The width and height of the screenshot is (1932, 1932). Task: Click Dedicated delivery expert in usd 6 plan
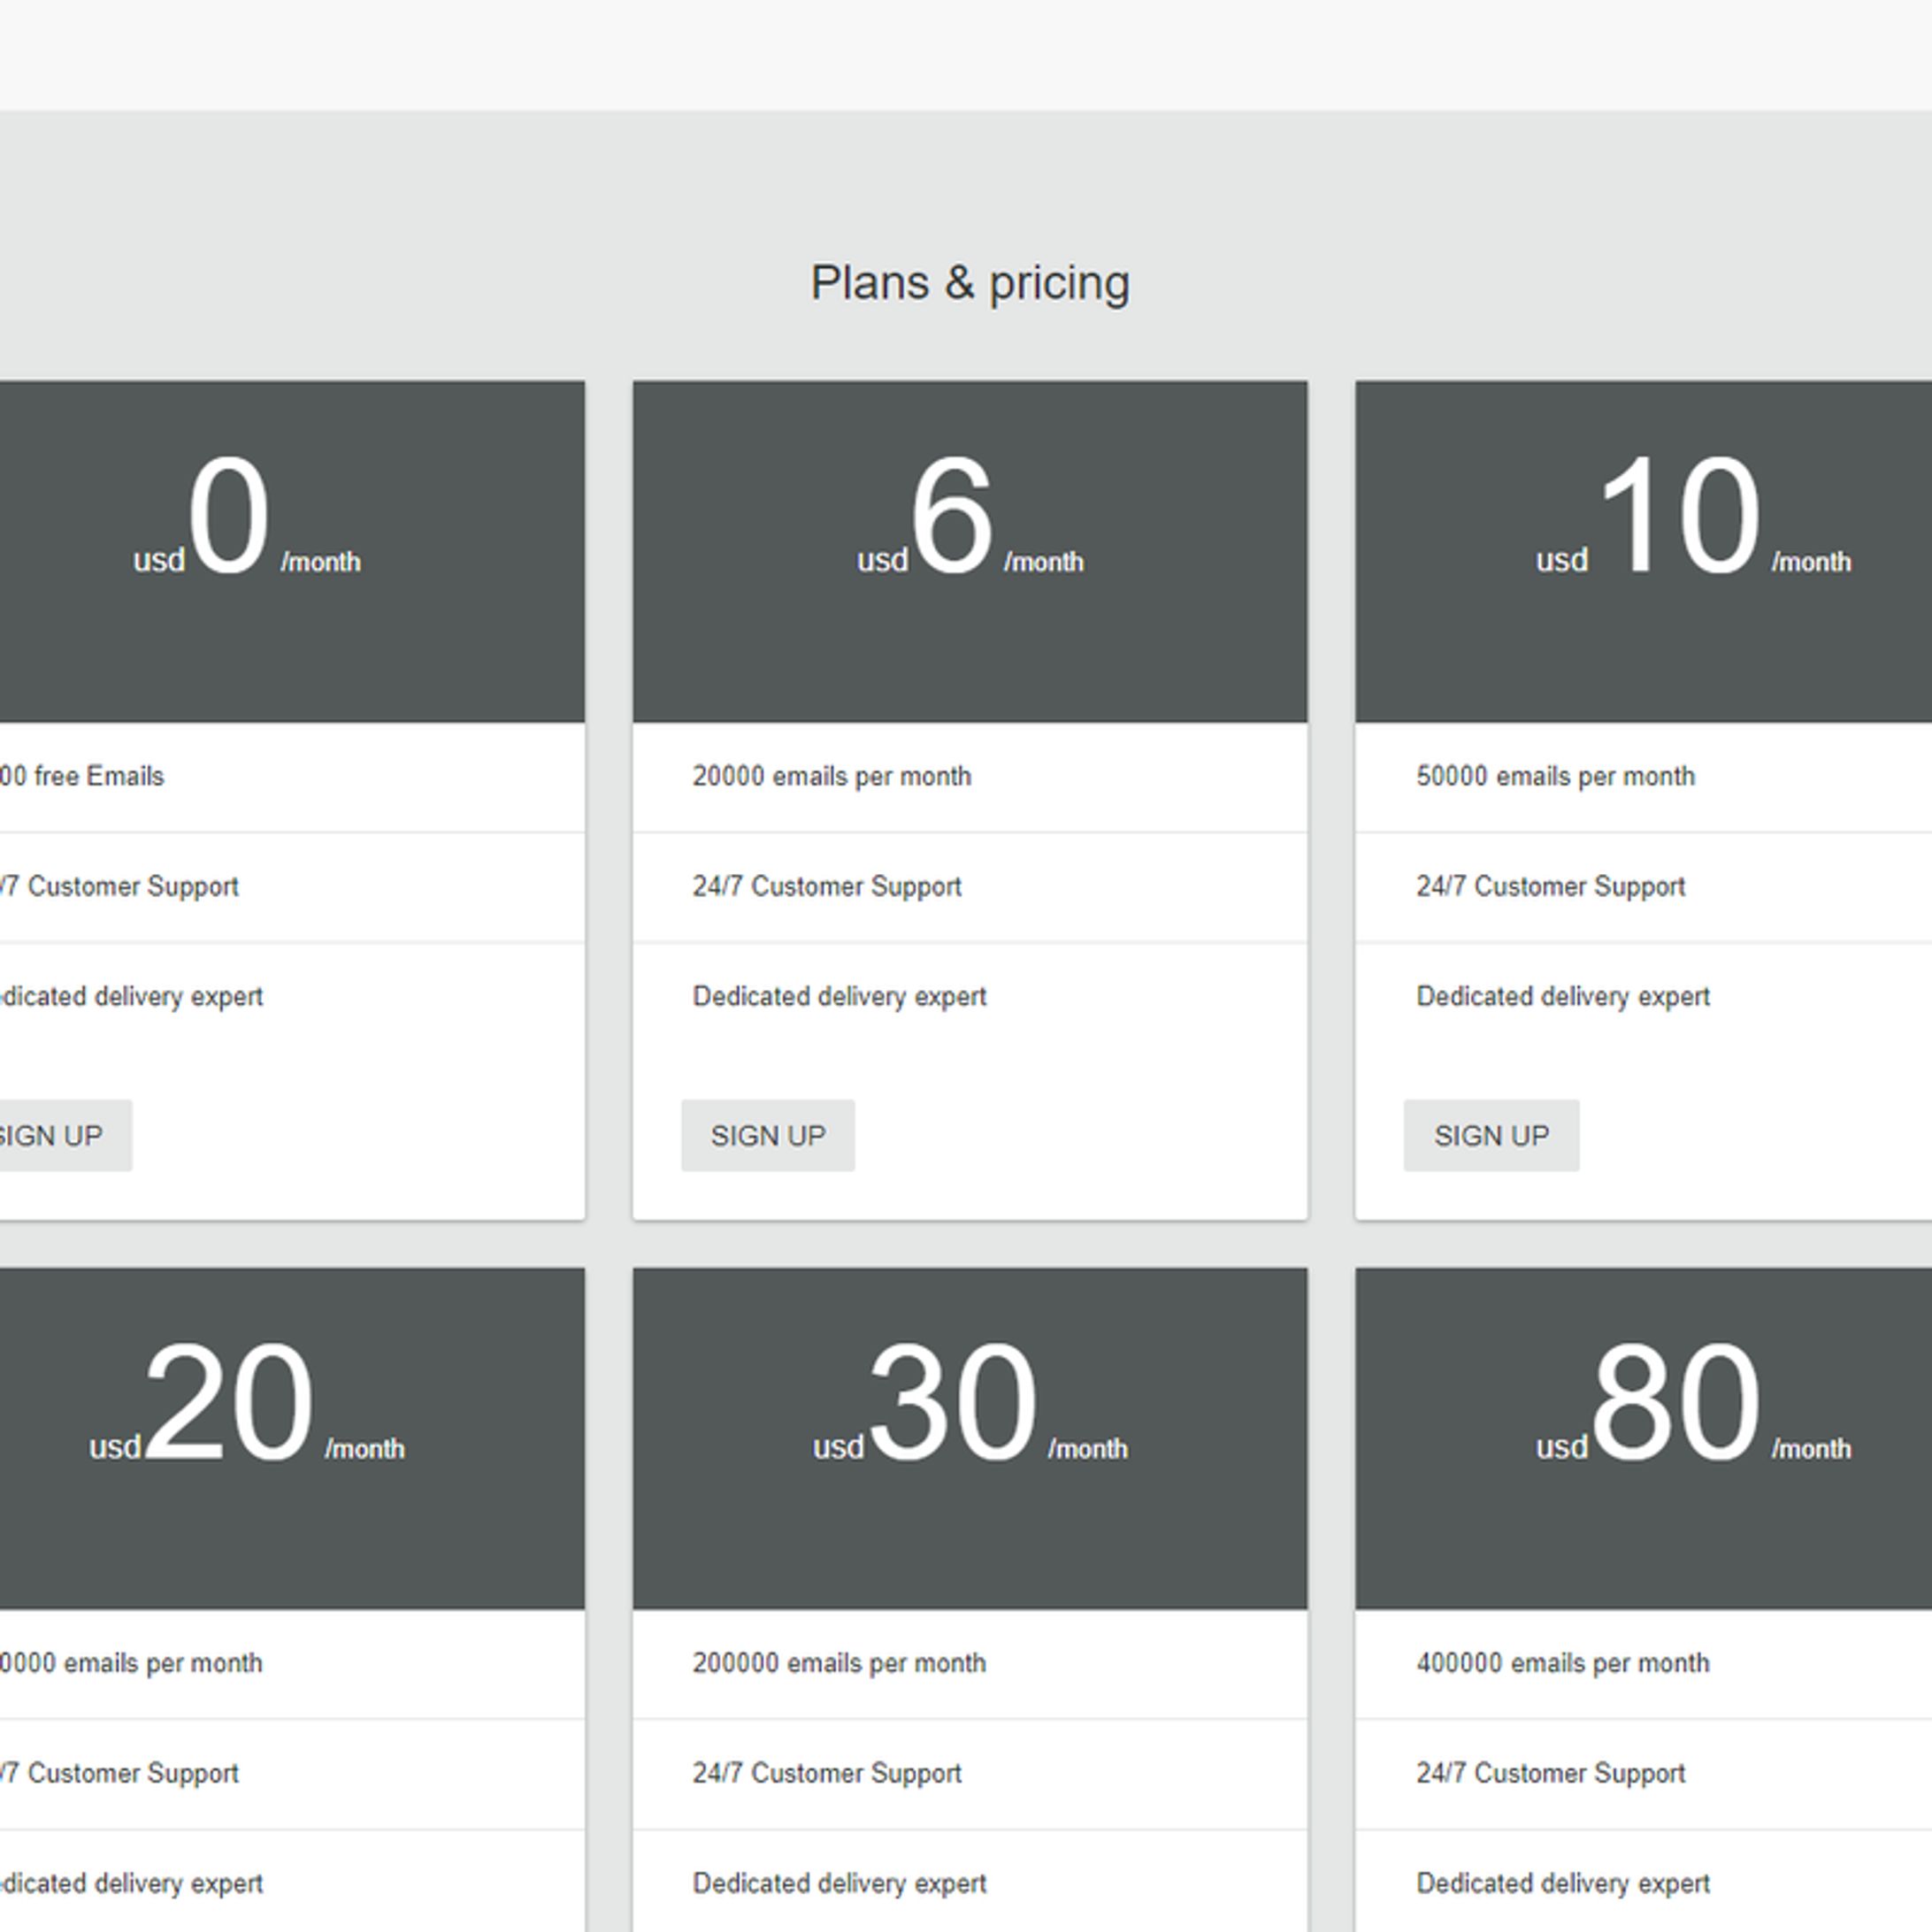[838, 997]
